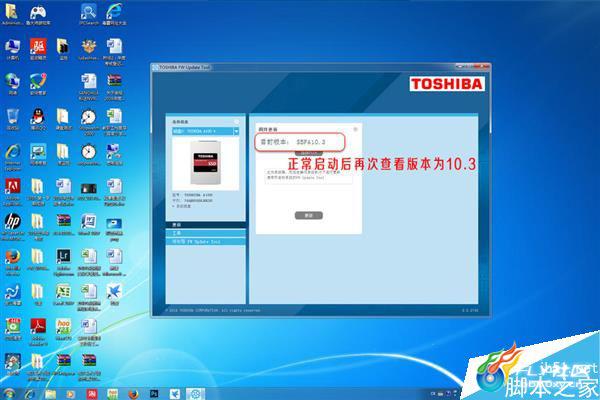The width and height of the screenshot is (600, 400).
Task: Click the Windows Start button
Action: [x=8, y=393]
